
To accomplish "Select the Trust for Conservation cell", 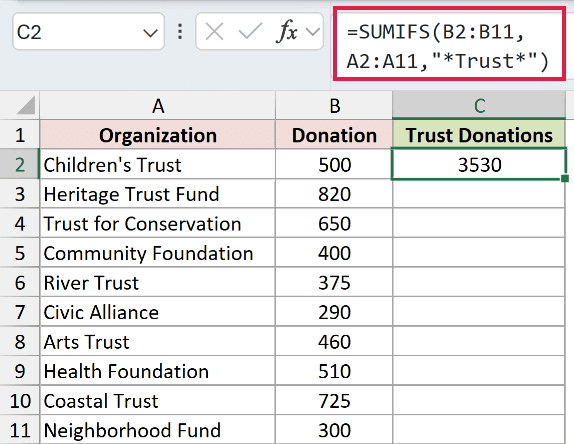I will (x=158, y=223).
